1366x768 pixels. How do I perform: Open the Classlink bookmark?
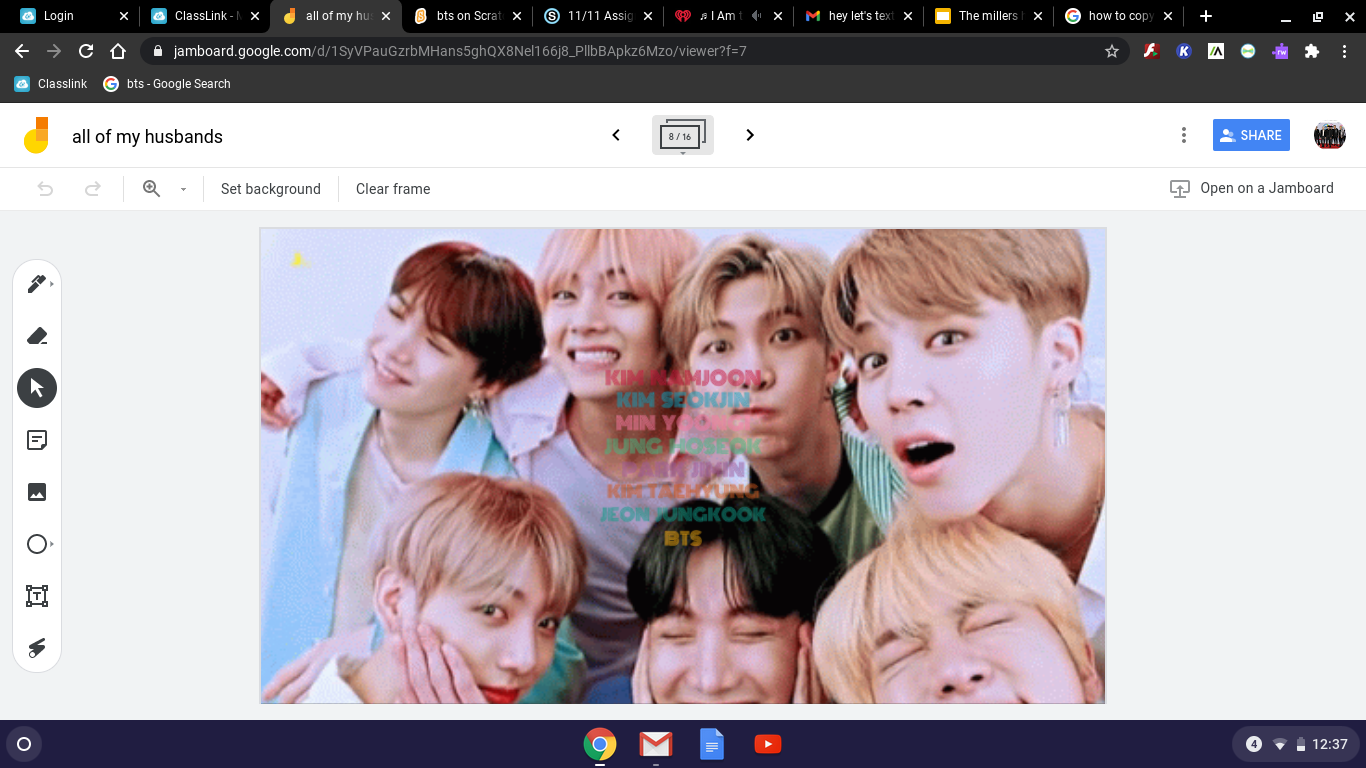click(x=51, y=84)
